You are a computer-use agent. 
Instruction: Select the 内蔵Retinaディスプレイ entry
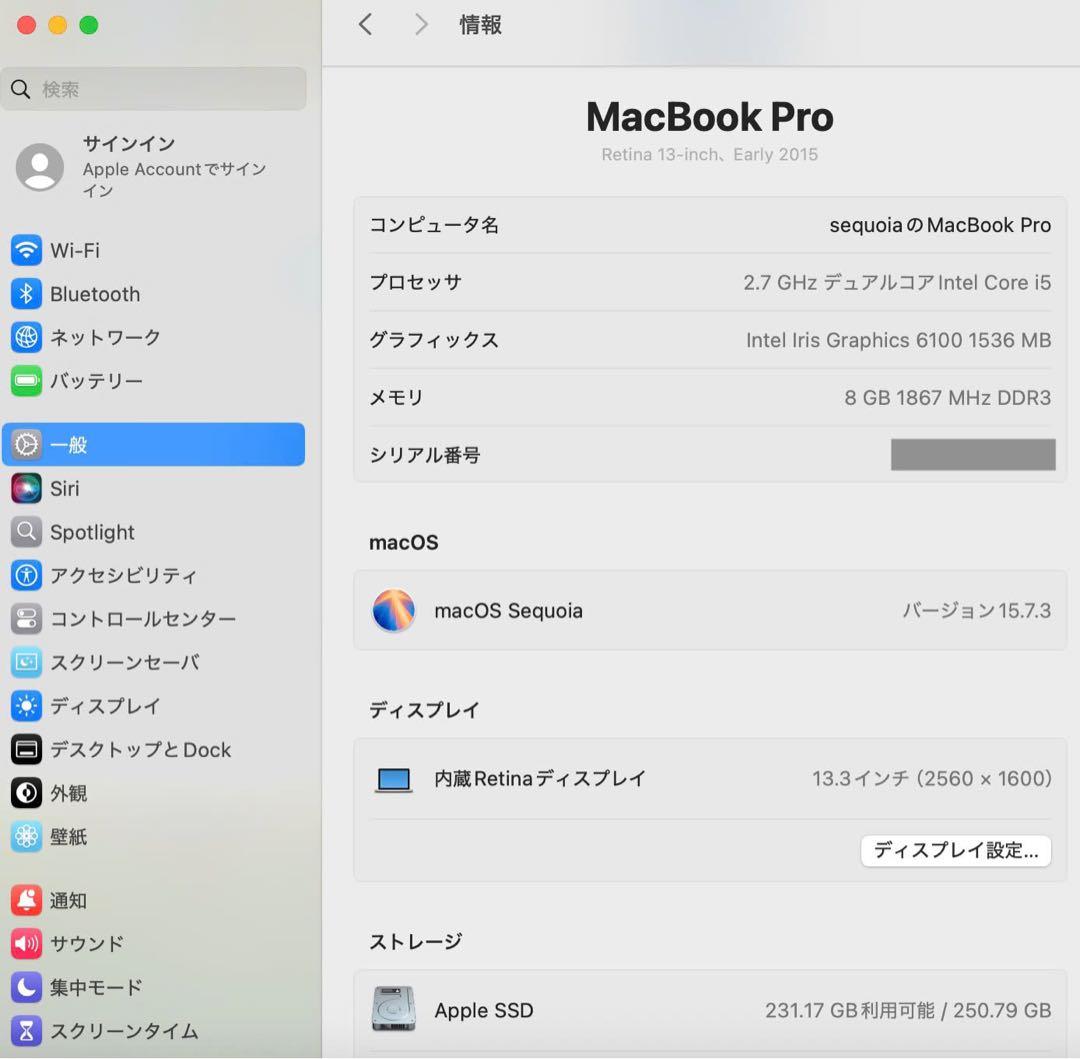point(540,778)
